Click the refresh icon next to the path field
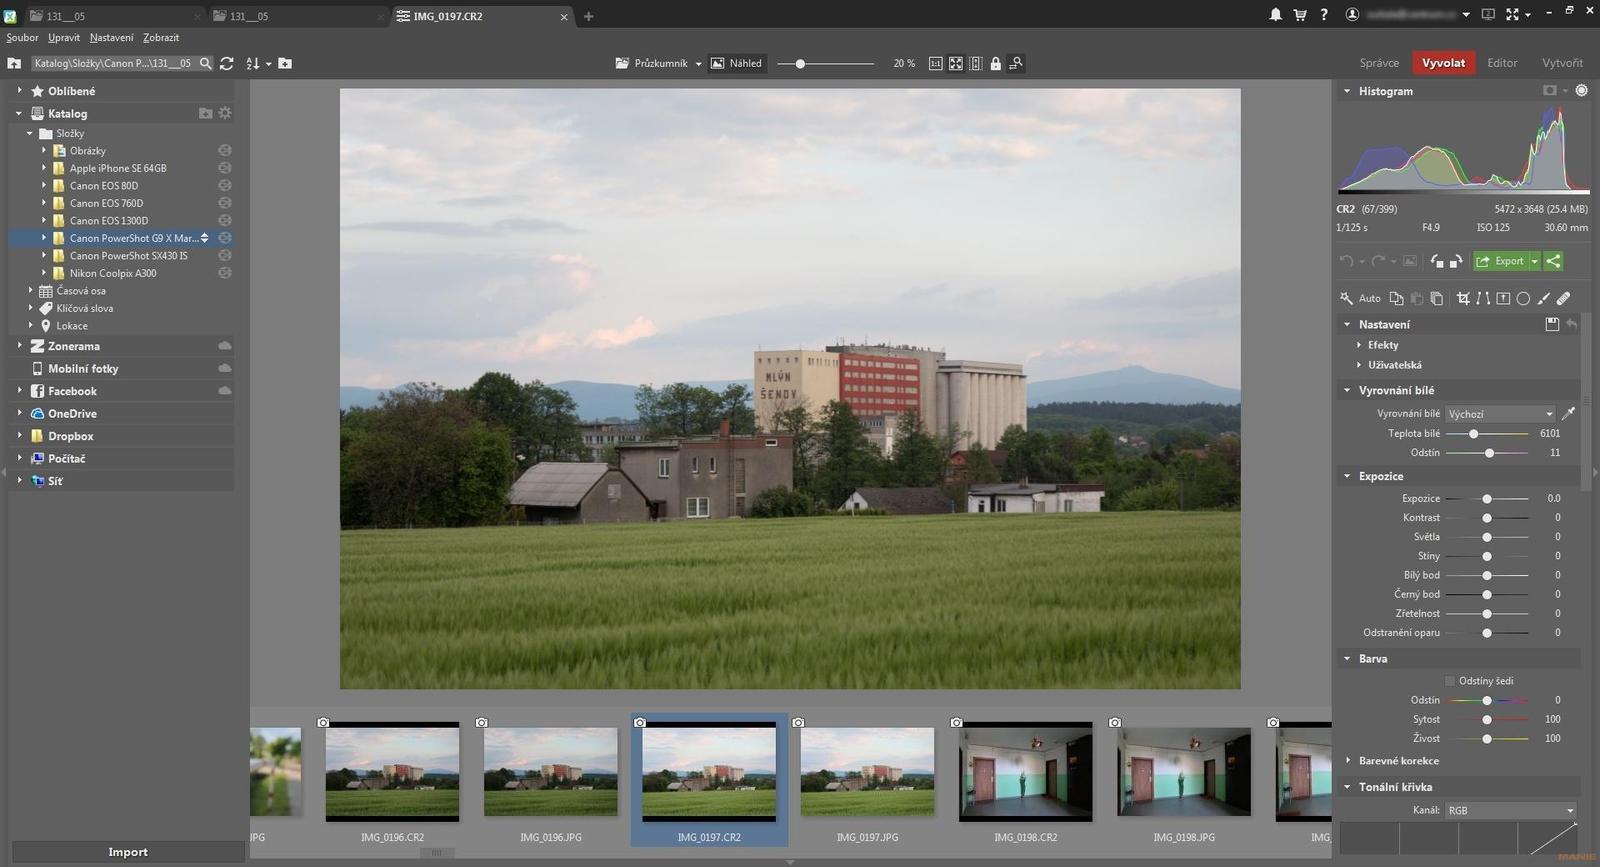The image size is (1600, 867). 227,63
